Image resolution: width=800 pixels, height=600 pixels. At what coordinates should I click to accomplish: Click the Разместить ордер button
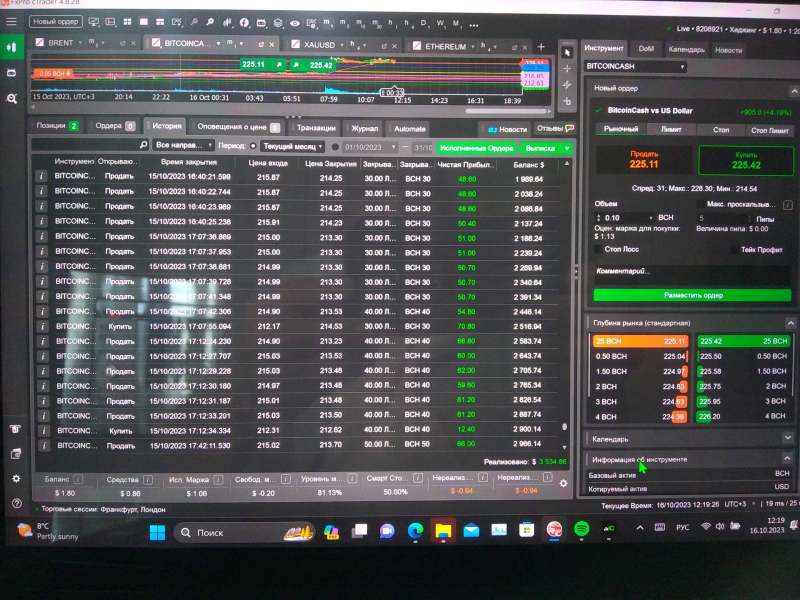(x=692, y=295)
